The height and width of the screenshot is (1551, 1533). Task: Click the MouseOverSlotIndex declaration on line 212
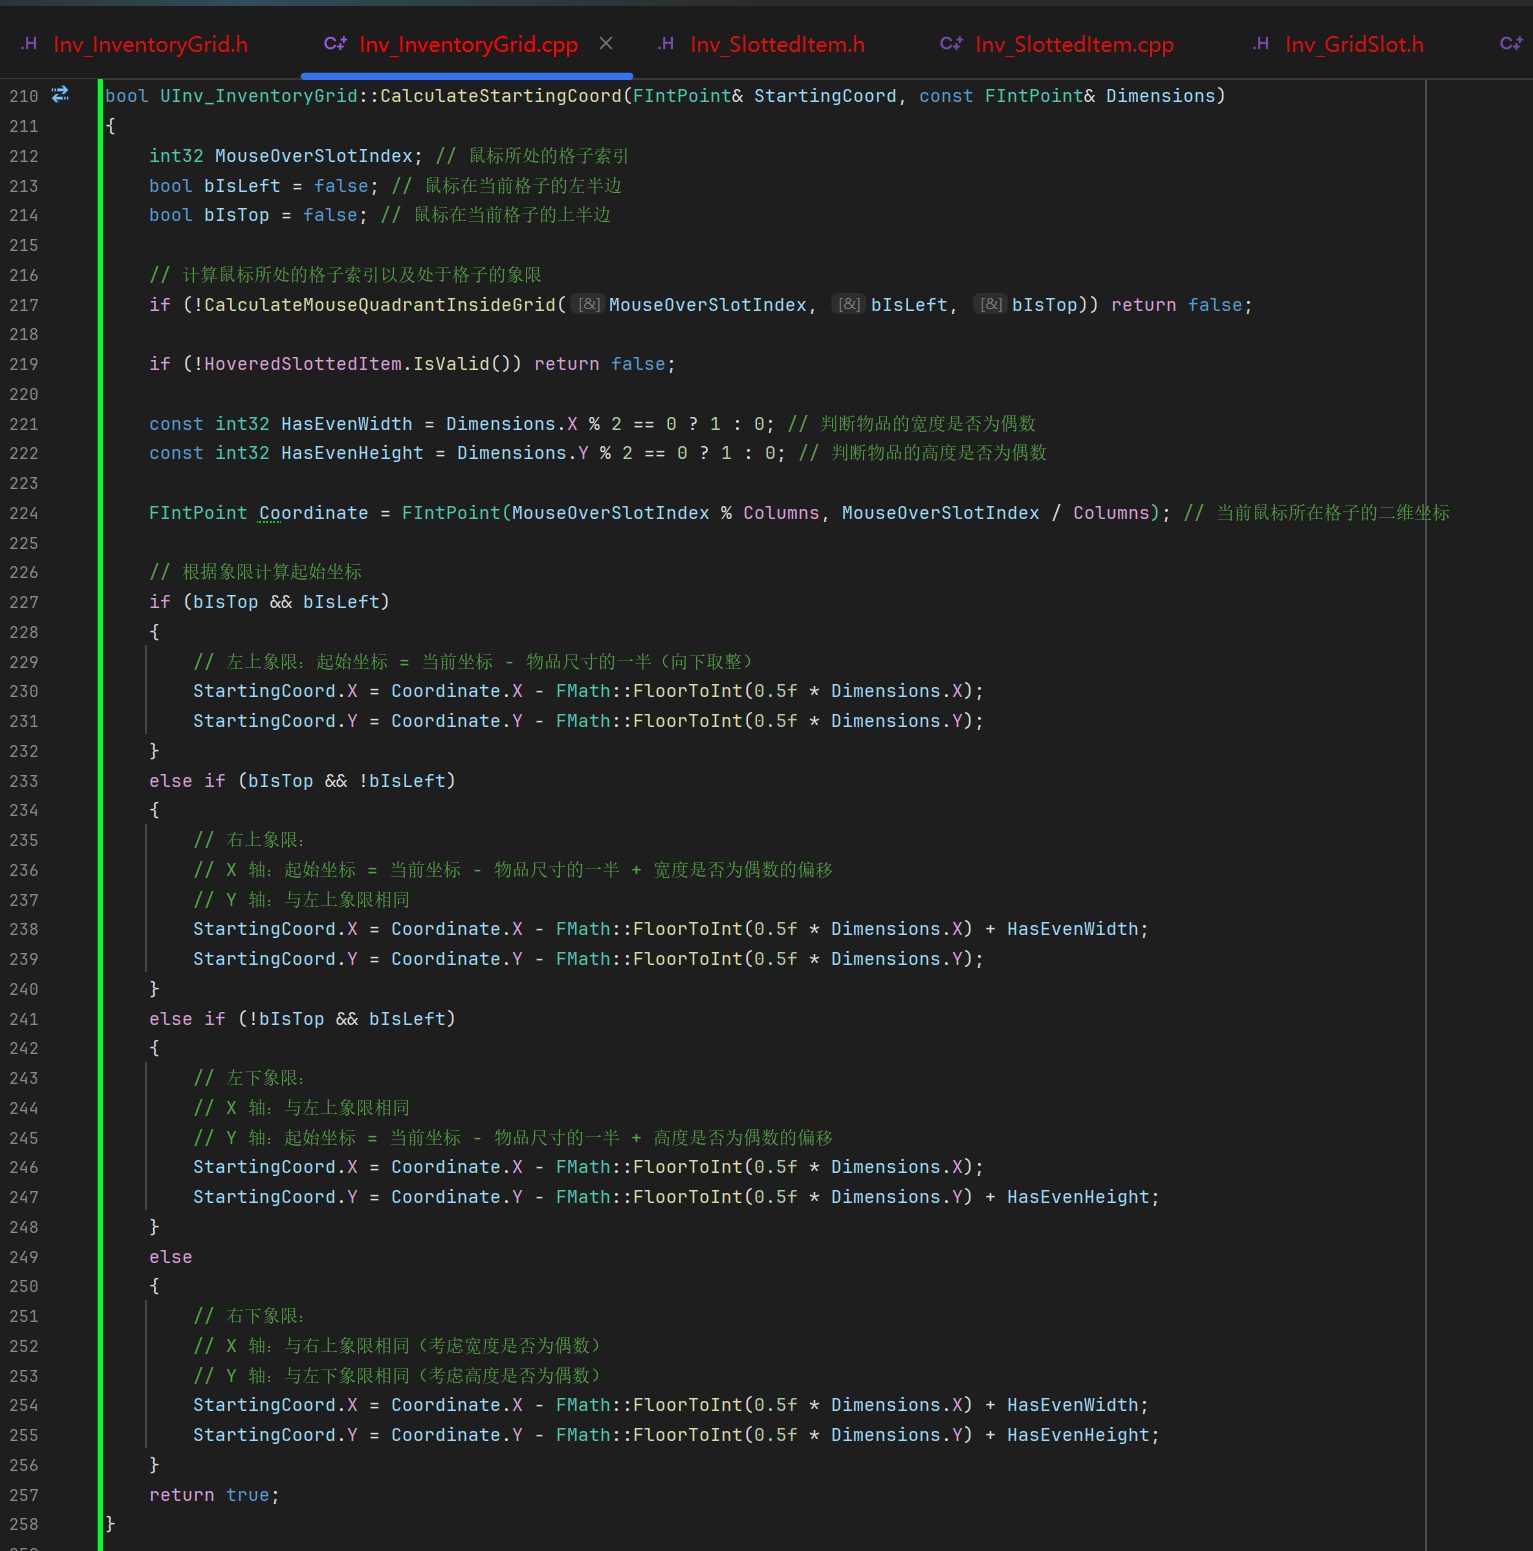314,156
